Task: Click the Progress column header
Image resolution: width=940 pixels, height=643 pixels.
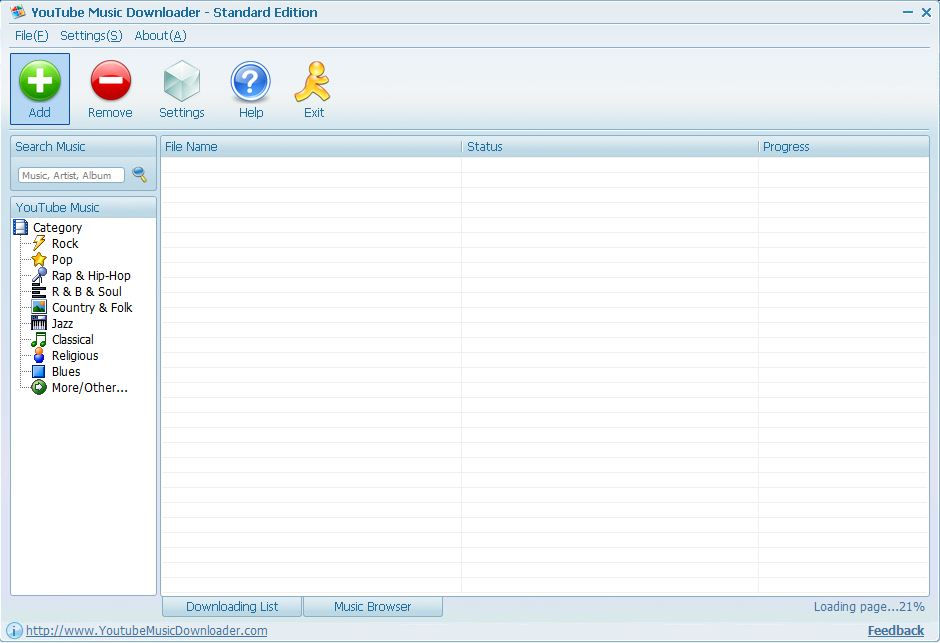Action: click(x=843, y=147)
